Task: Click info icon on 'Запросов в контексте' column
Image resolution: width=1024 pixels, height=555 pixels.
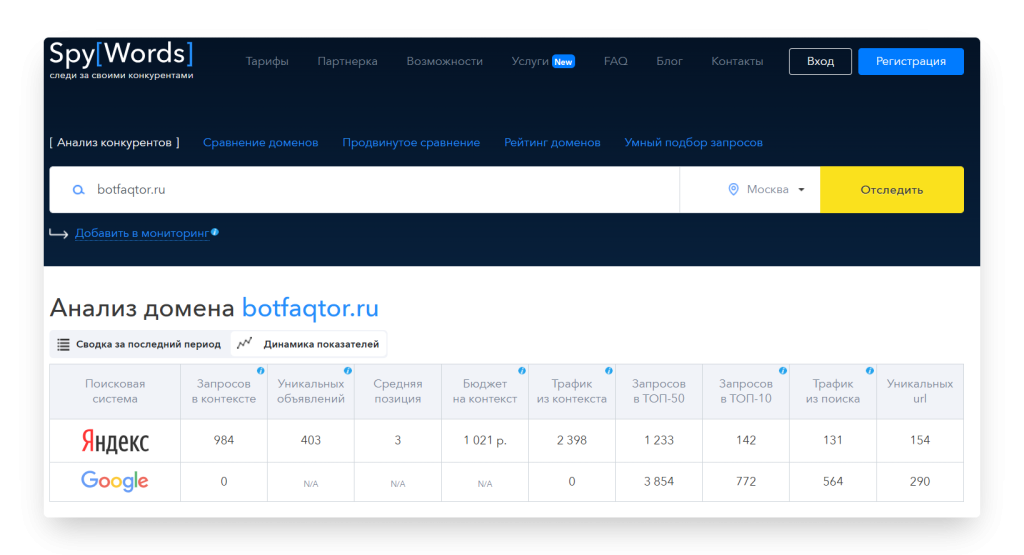Action: (x=261, y=371)
